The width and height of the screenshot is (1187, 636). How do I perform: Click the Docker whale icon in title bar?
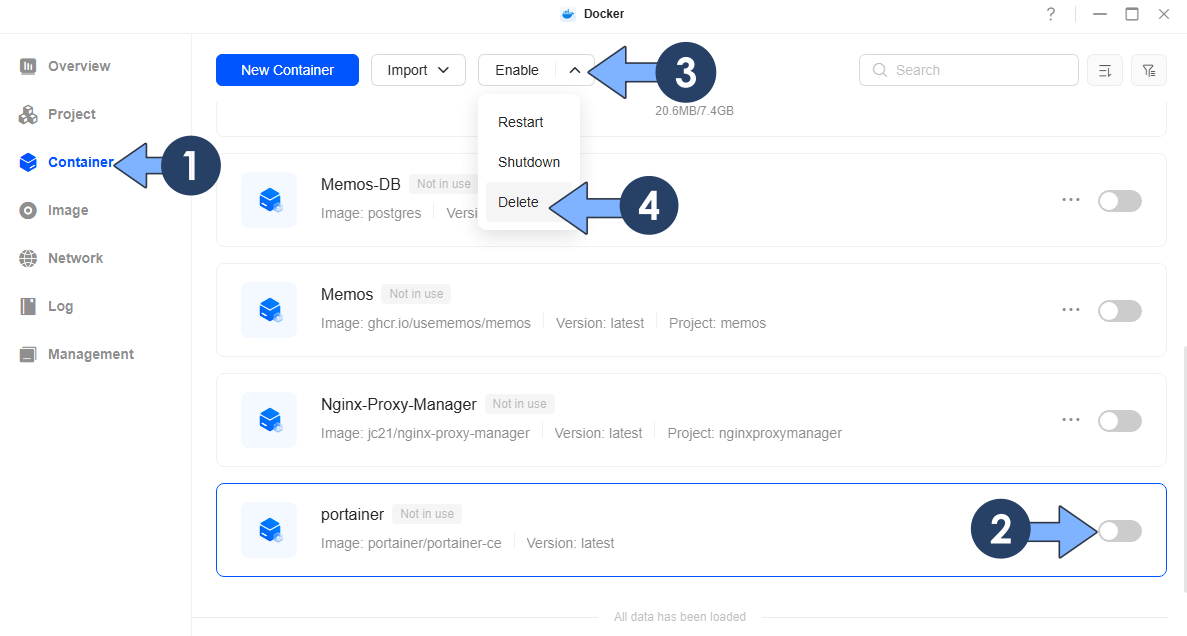pyautogui.click(x=568, y=14)
